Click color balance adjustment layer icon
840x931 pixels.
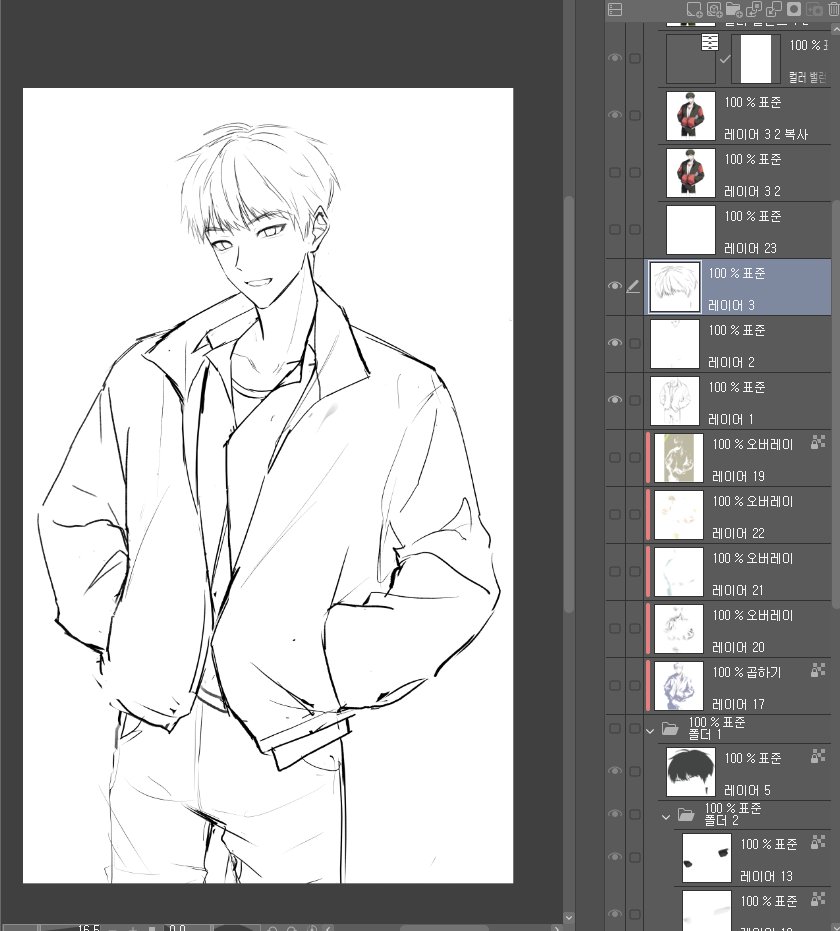point(710,42)
